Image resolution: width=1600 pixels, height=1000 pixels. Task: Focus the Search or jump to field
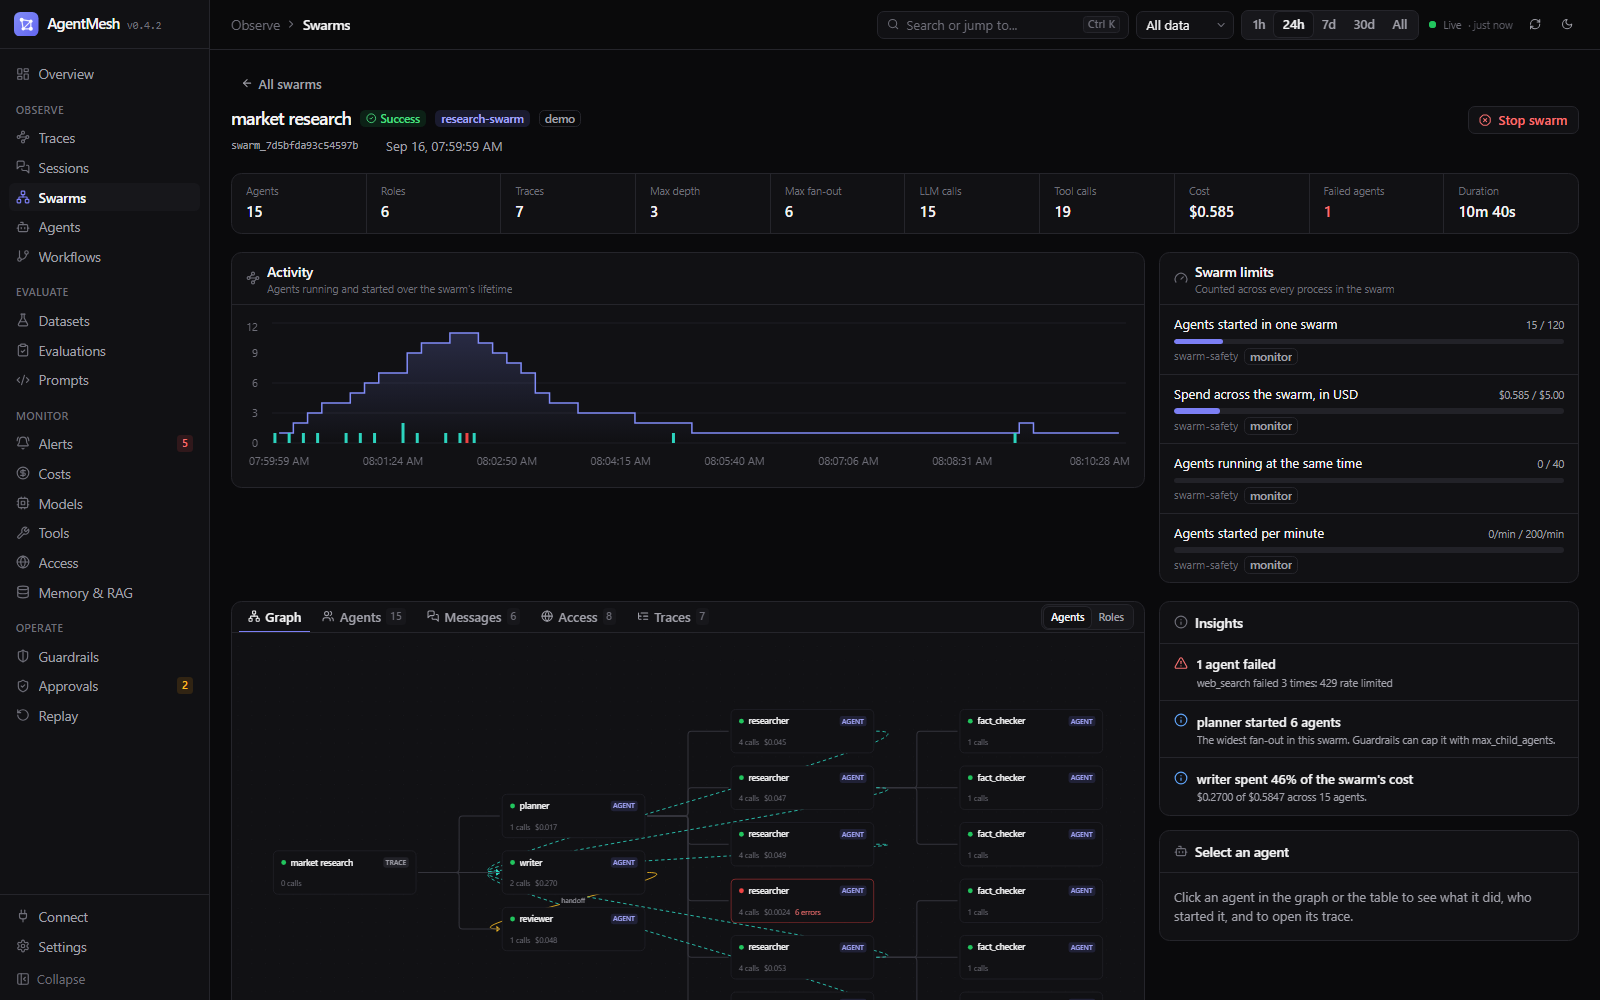coord(1003,25)
